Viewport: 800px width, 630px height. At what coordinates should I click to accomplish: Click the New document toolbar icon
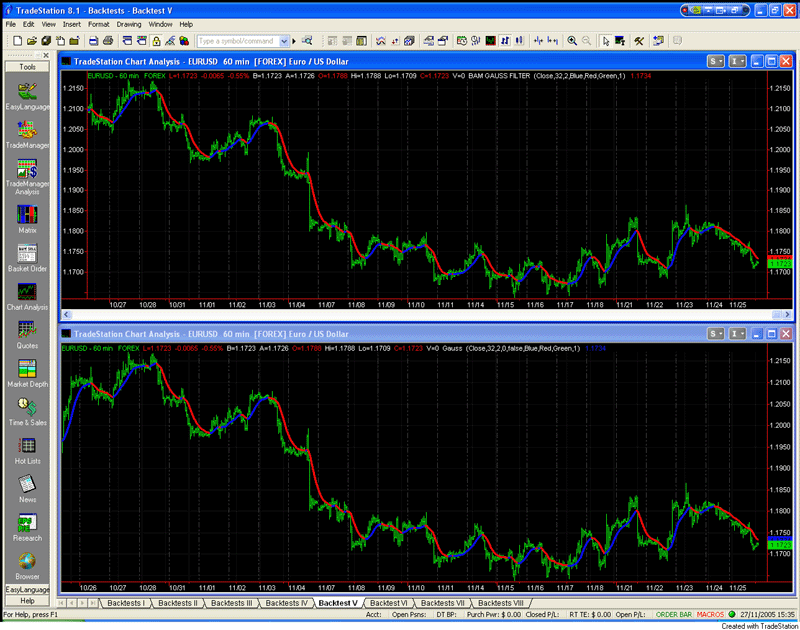pyautogui.click(x=17, y=41)
